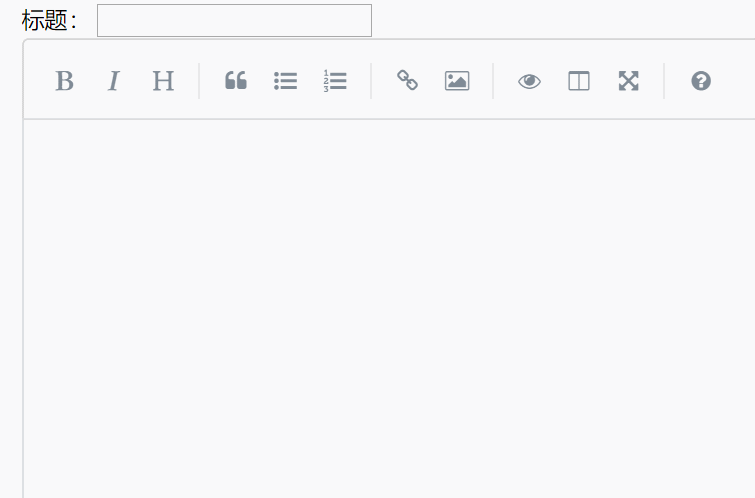Insert an image using the picture icon
The width and height of the screenshot is (755, 498).
point(457,81)
